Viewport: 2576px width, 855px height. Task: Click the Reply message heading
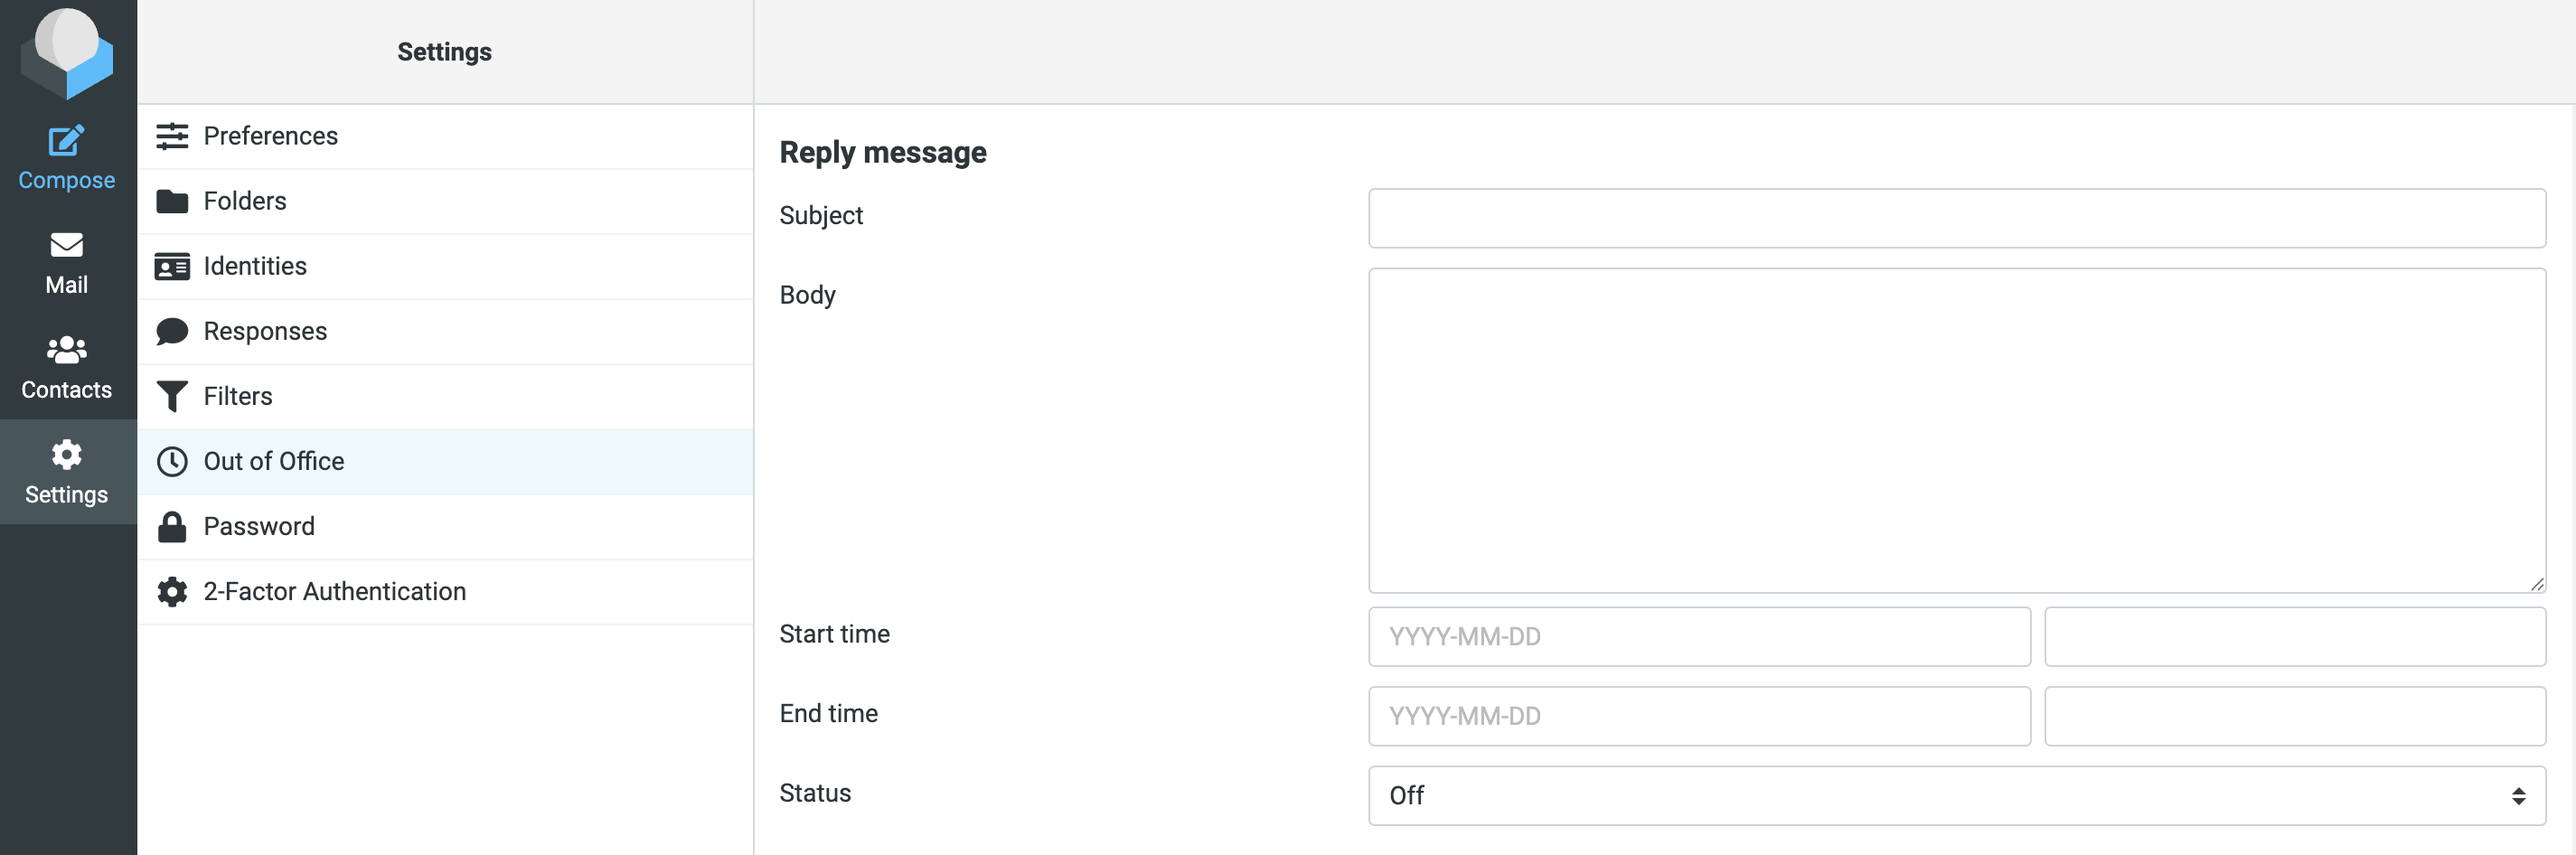tap(883, 152)
